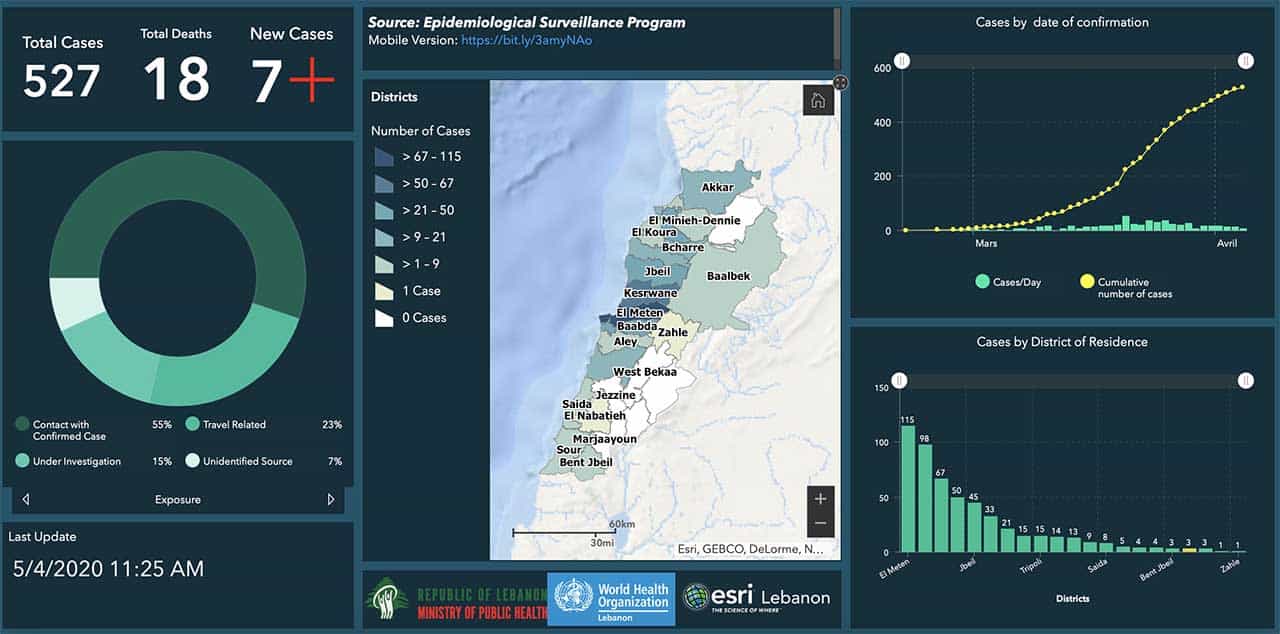
Task: Zoom in on the map
Action: (820, 499)
